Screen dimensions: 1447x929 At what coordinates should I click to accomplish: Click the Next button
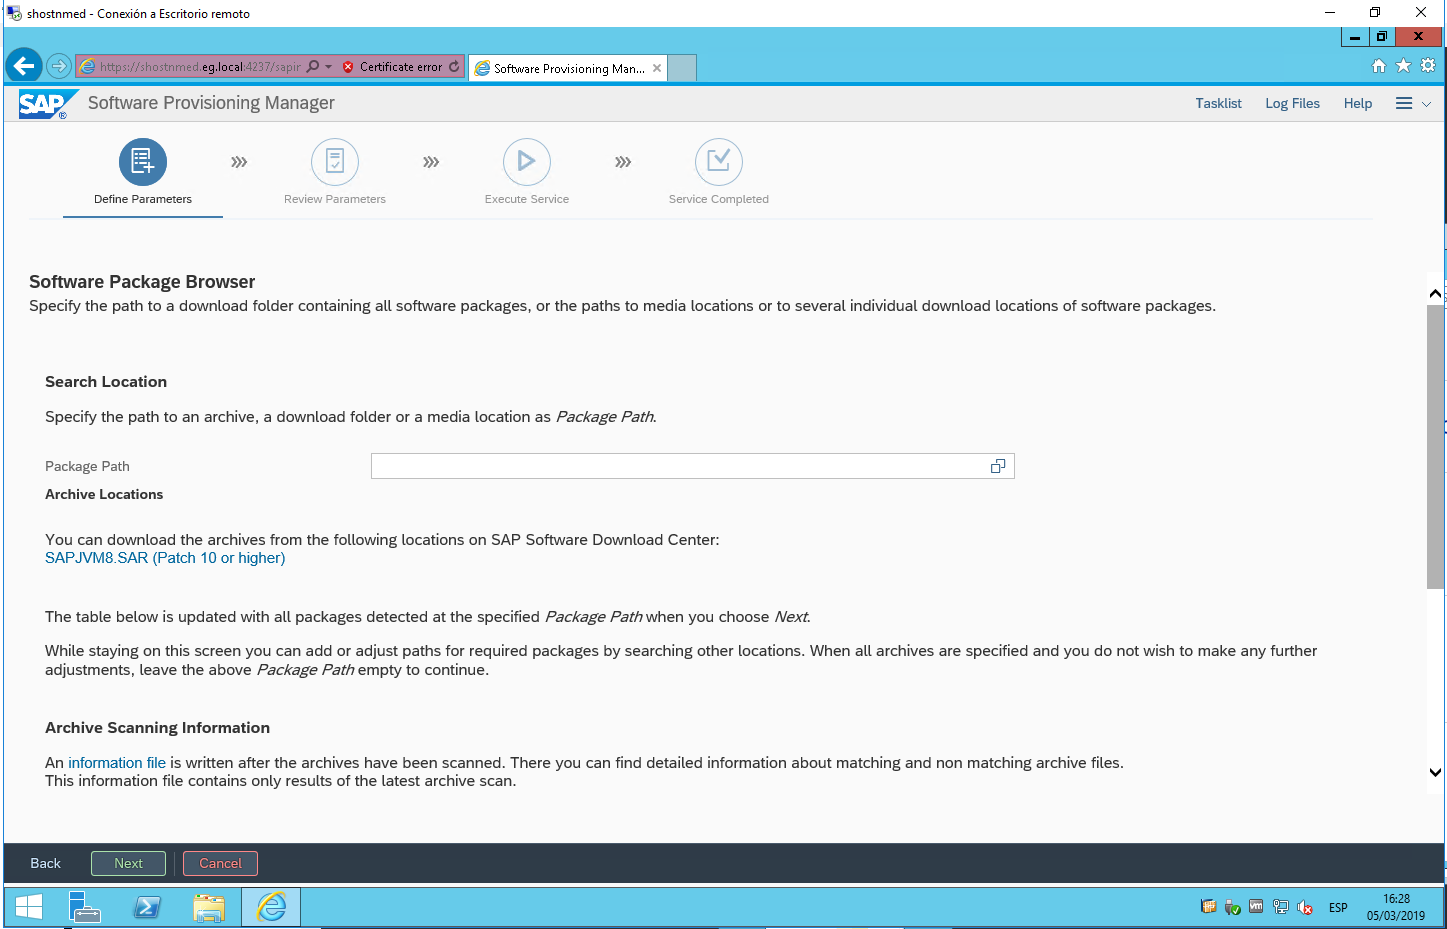tap(128, 863)
